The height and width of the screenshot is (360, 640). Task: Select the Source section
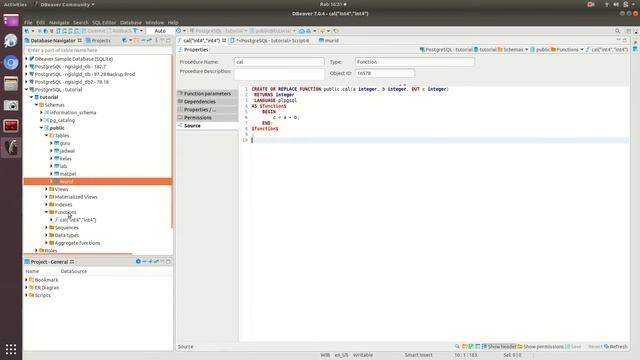207,126
